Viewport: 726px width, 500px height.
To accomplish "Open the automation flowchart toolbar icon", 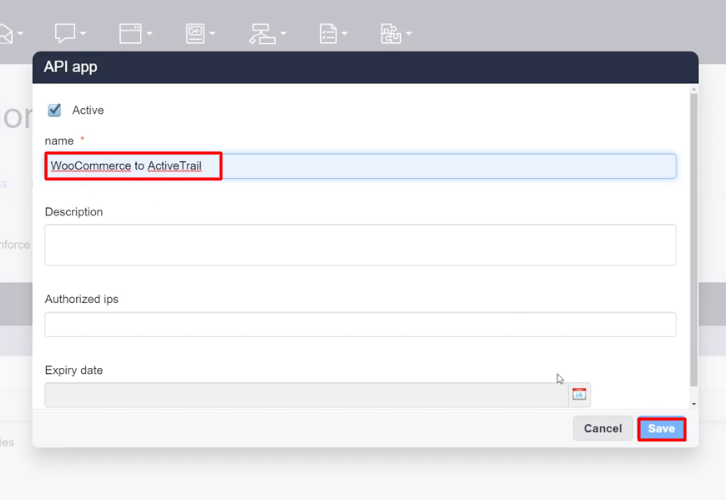I will [262, 34].
